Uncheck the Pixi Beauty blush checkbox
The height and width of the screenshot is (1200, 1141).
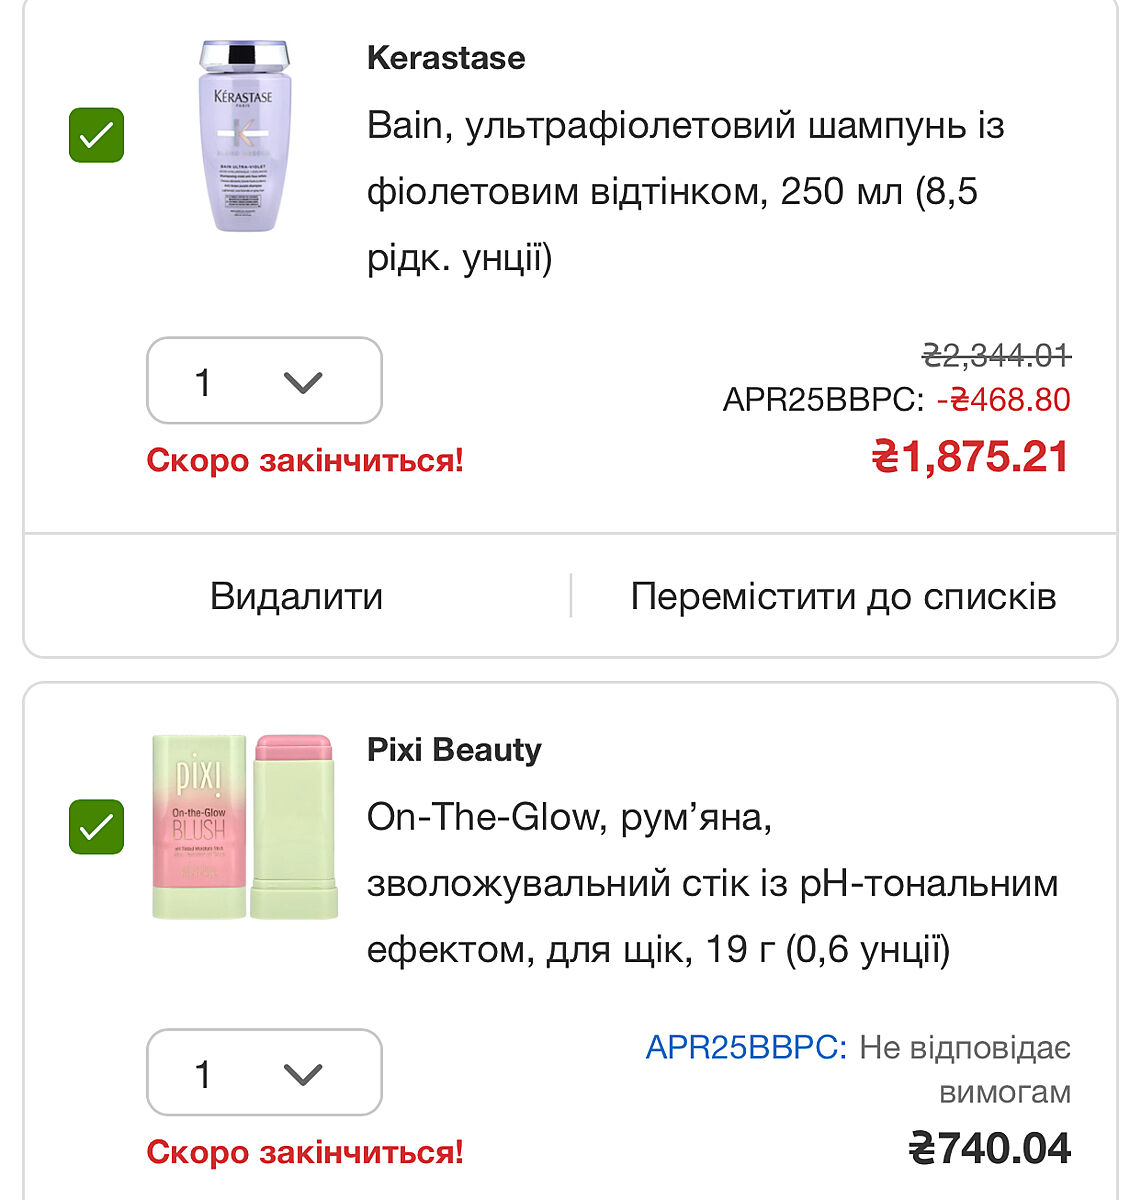pos(96,827)
